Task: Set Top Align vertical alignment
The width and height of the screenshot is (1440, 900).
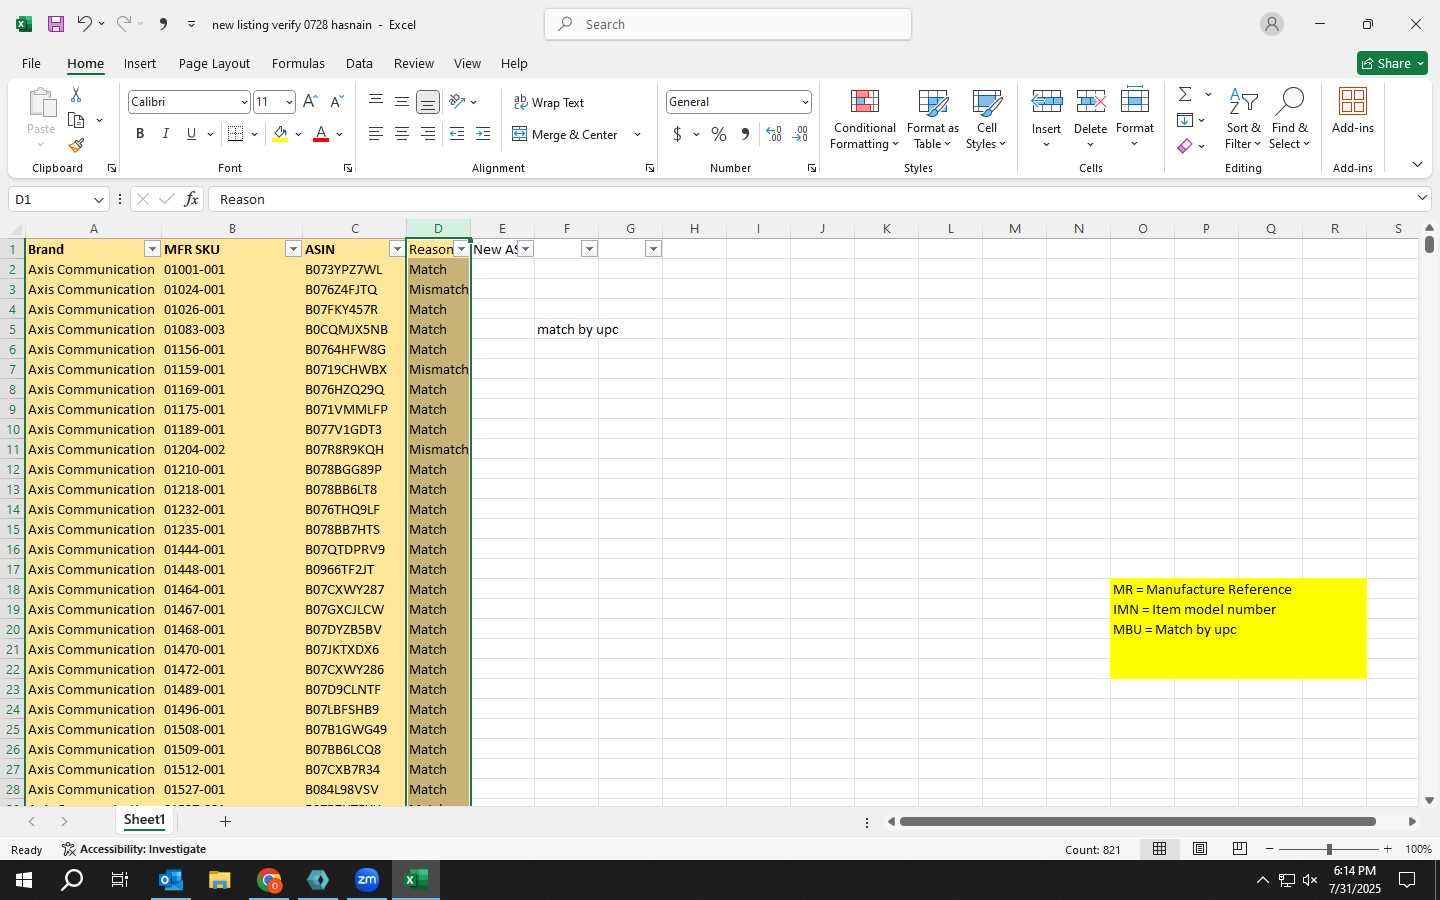Action: [x=376, y=101]
